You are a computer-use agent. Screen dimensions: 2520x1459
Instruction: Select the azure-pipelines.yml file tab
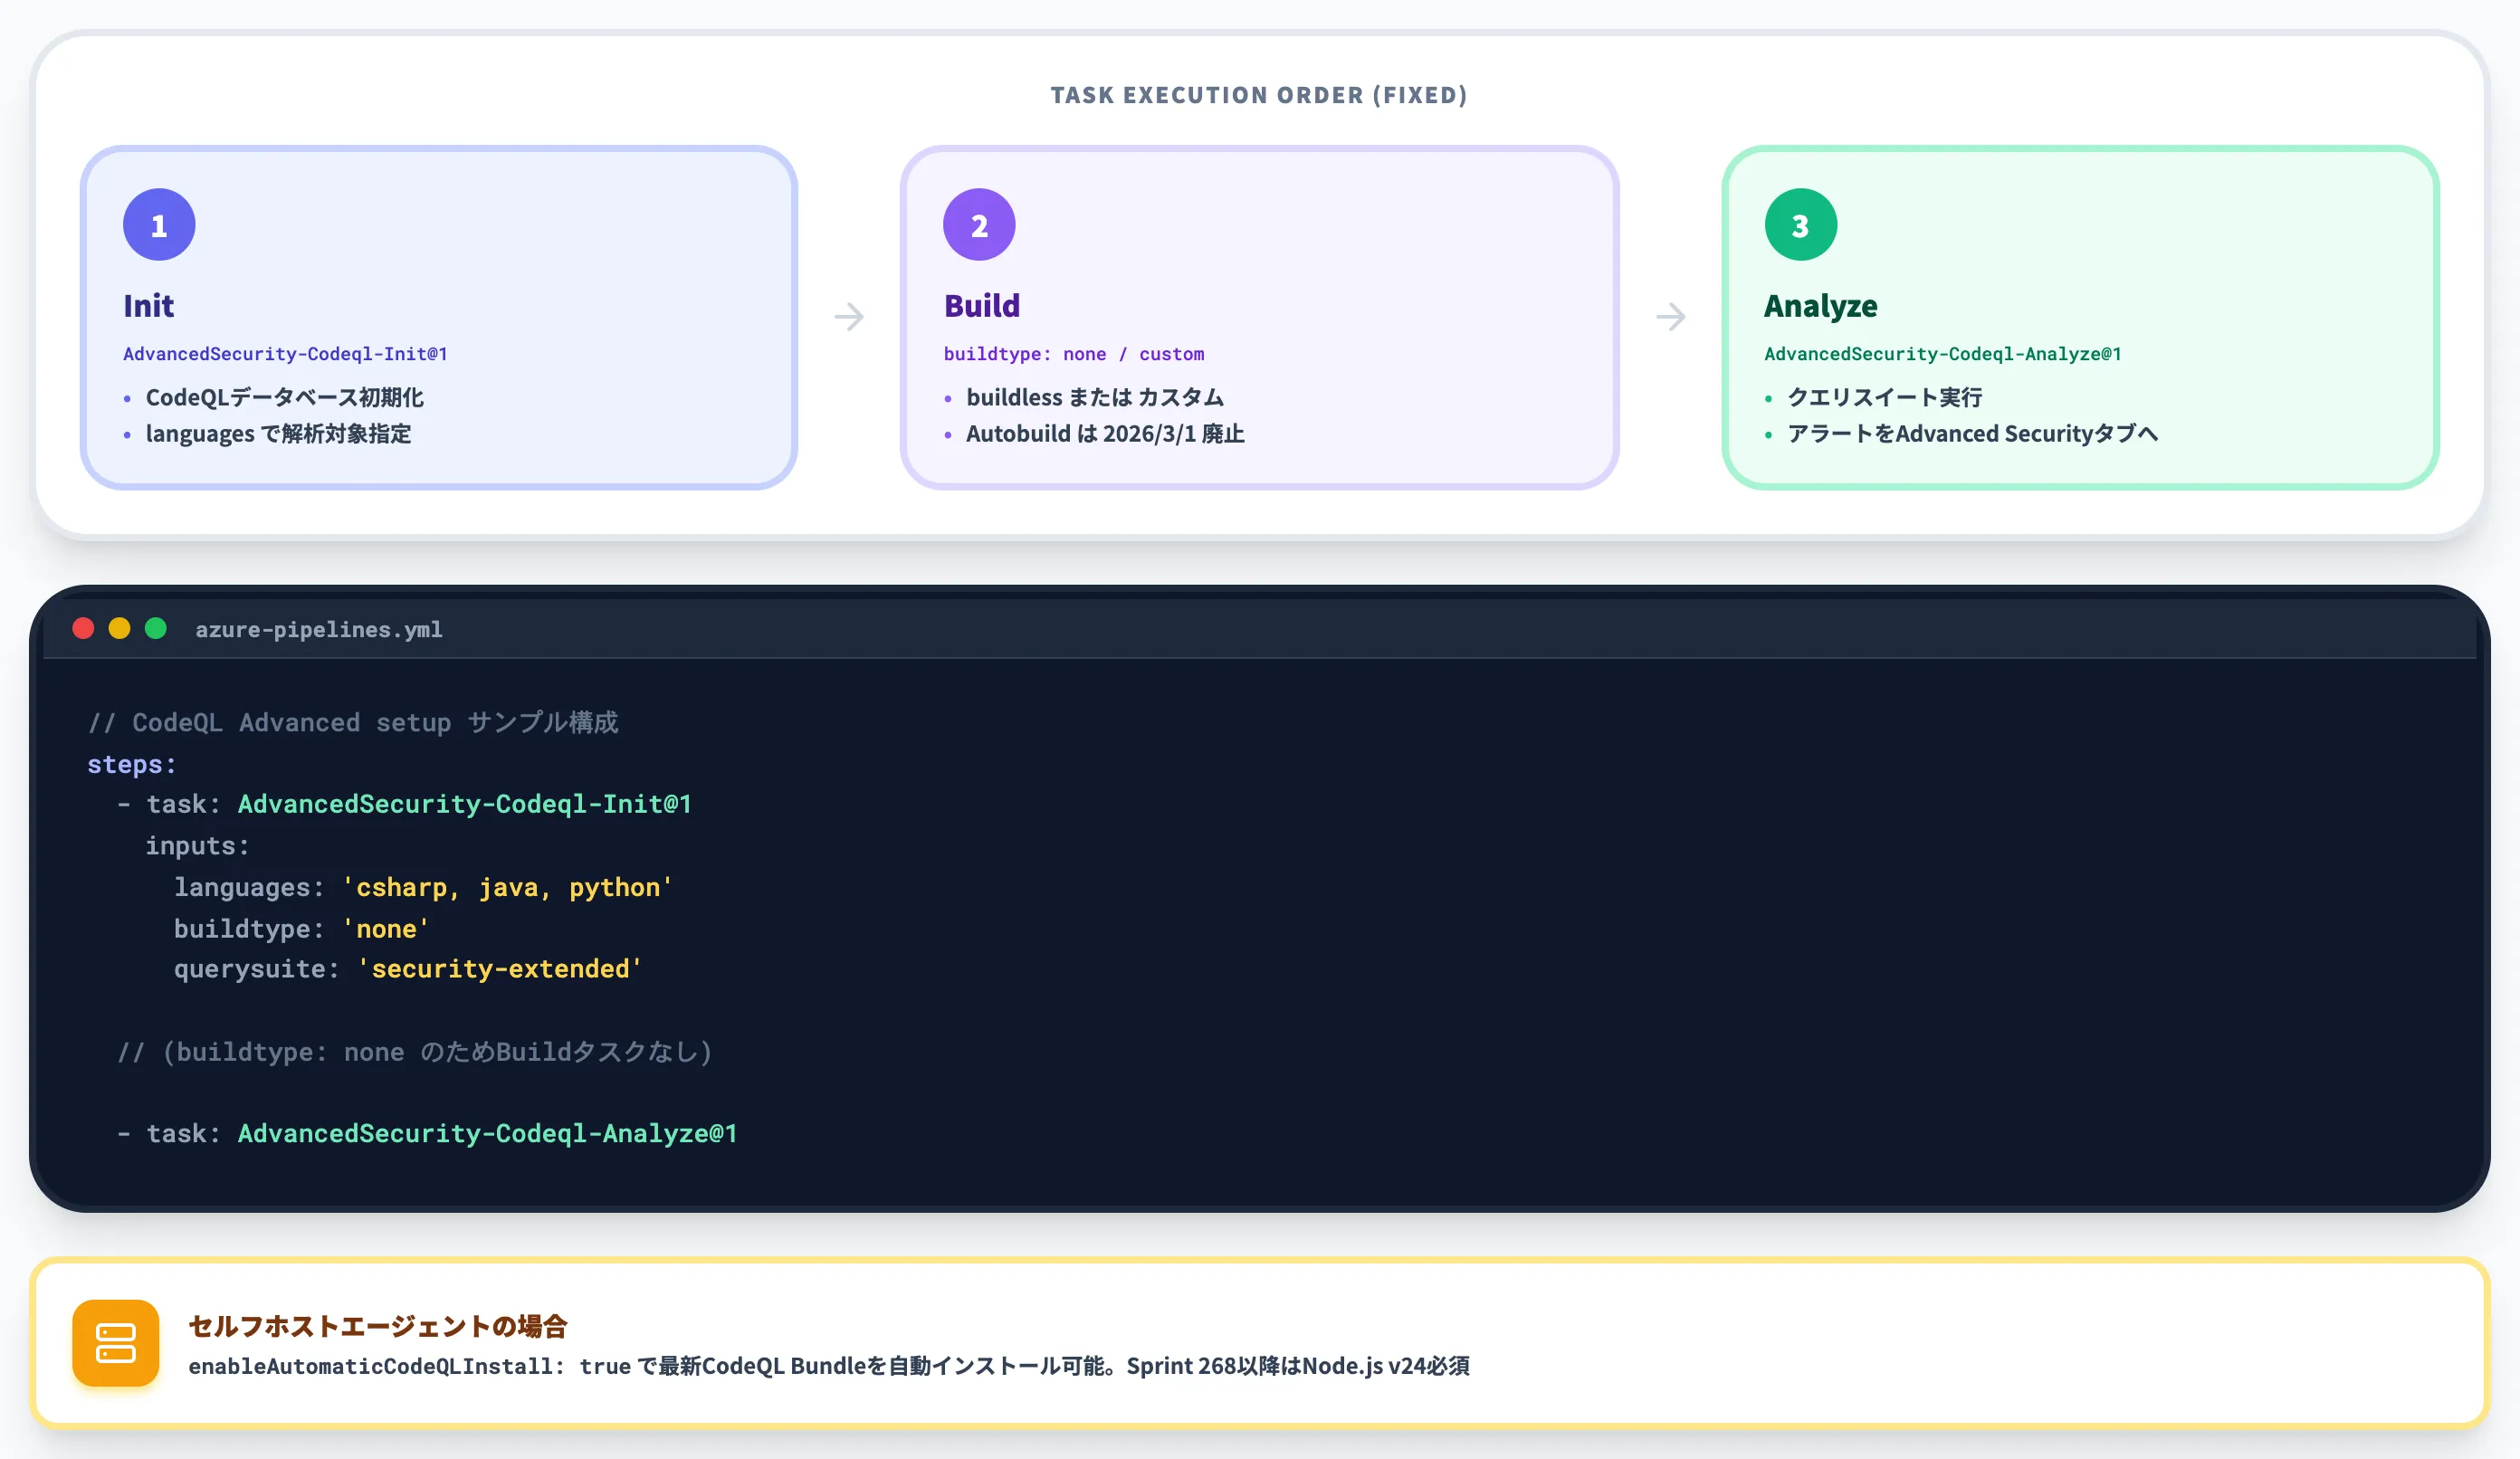319,629
